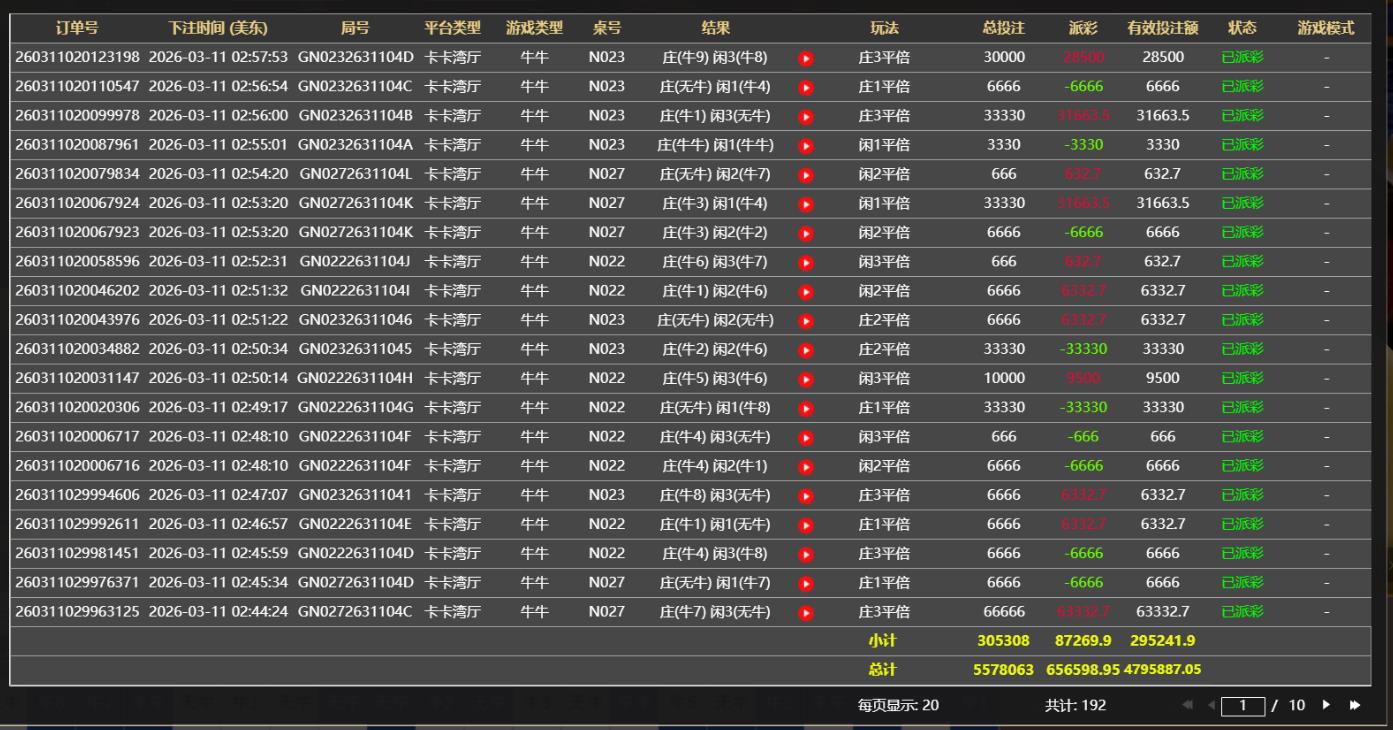Screen dimensions: 1393x730
Task: Open the 每页显示 20 page size selector
Action: 898,705
